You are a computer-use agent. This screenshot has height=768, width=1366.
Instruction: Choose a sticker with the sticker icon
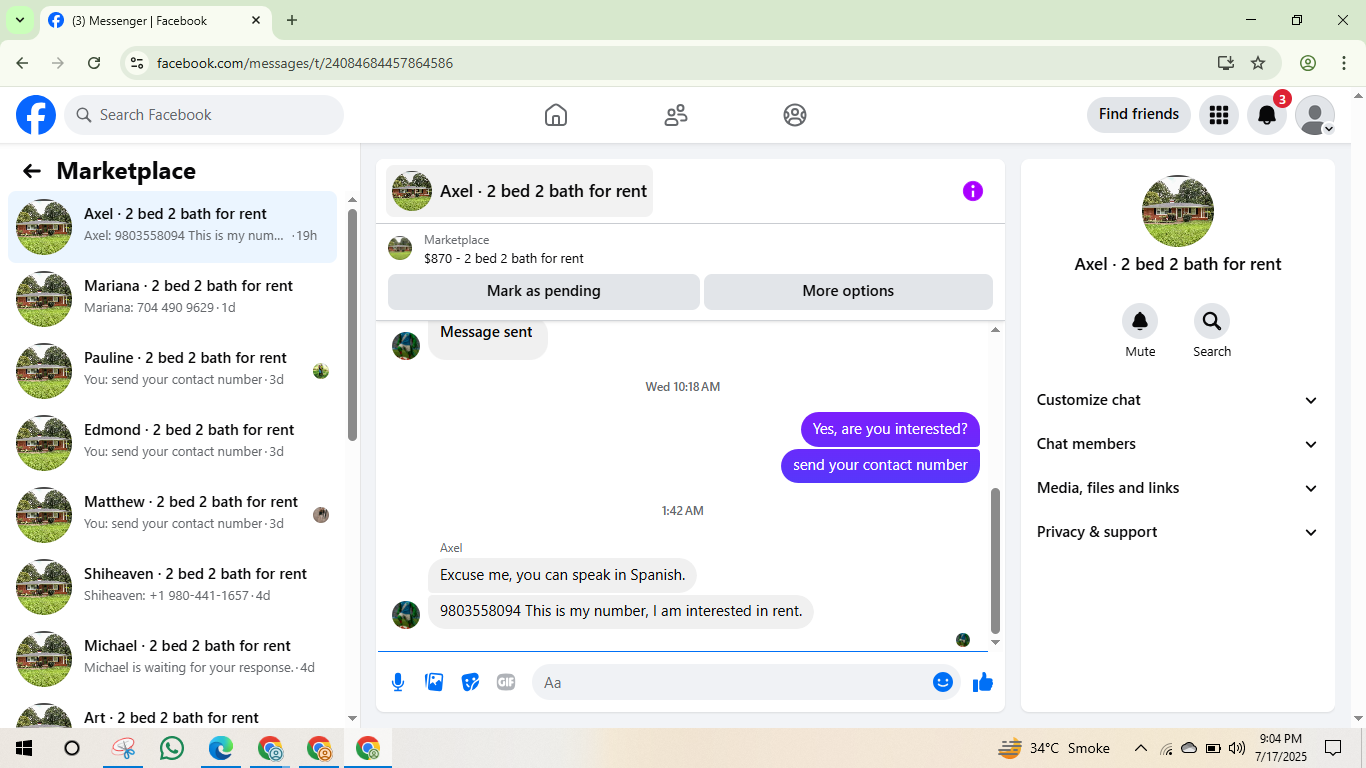[470, 682]
